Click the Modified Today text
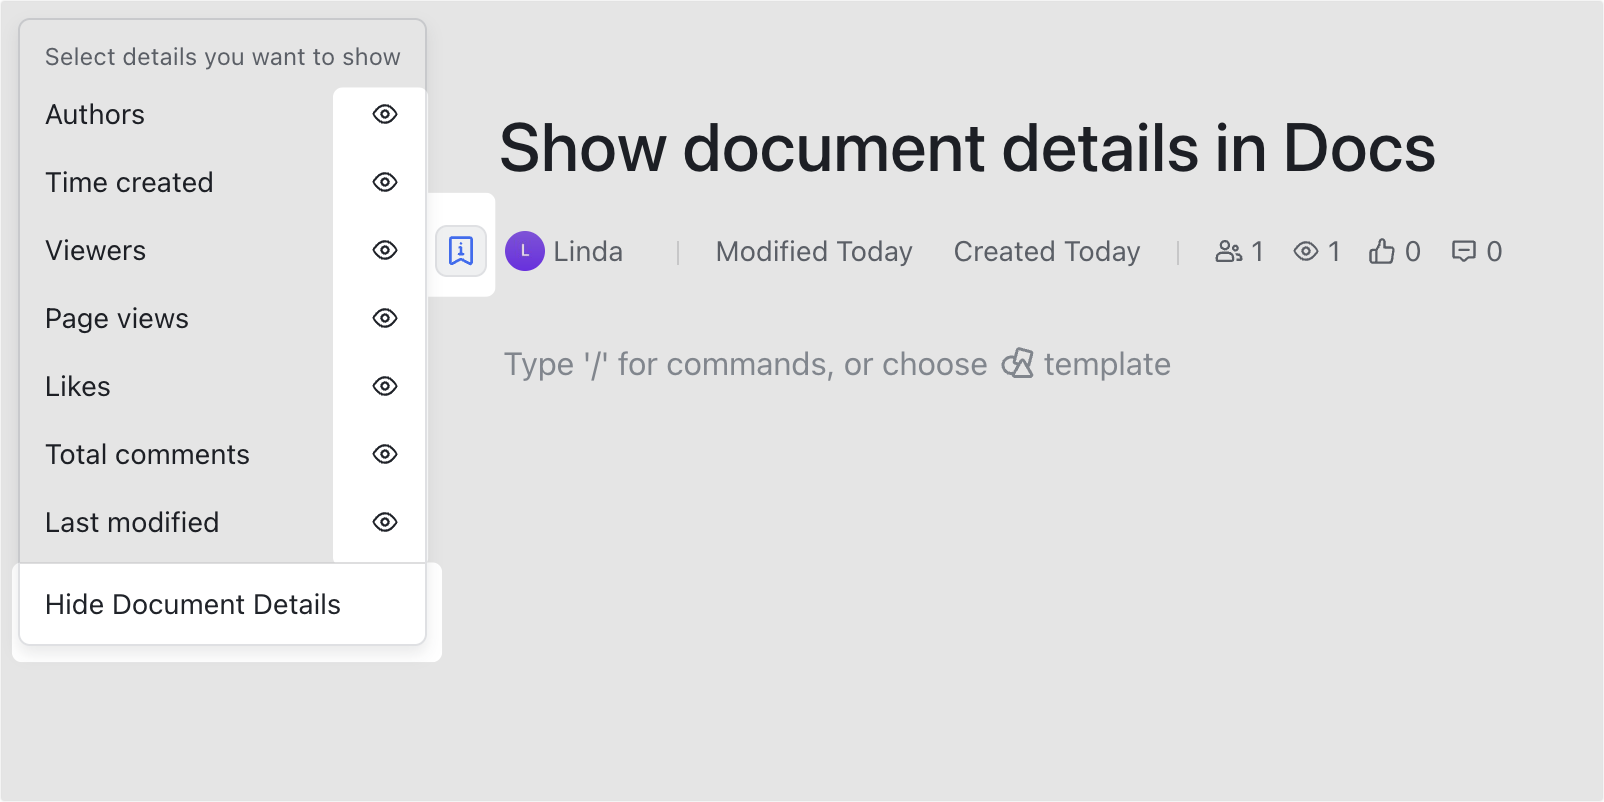This screenshot has height=802, width=1604. (814, 251)
